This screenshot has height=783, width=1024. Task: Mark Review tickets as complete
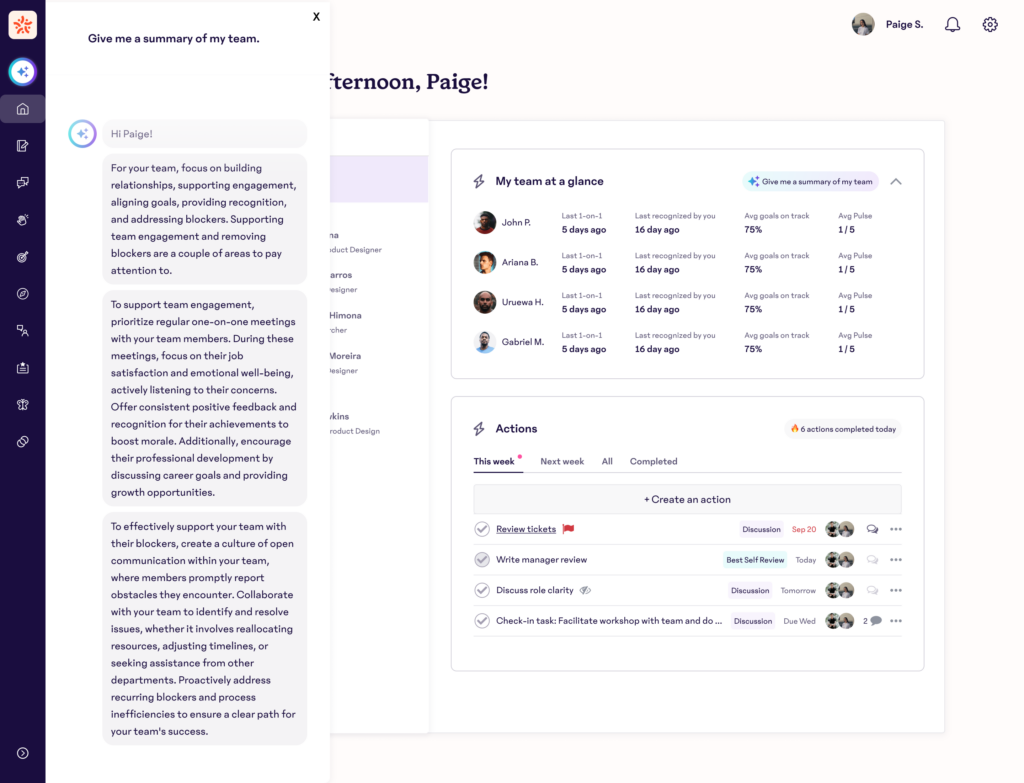tap(482, 529)
